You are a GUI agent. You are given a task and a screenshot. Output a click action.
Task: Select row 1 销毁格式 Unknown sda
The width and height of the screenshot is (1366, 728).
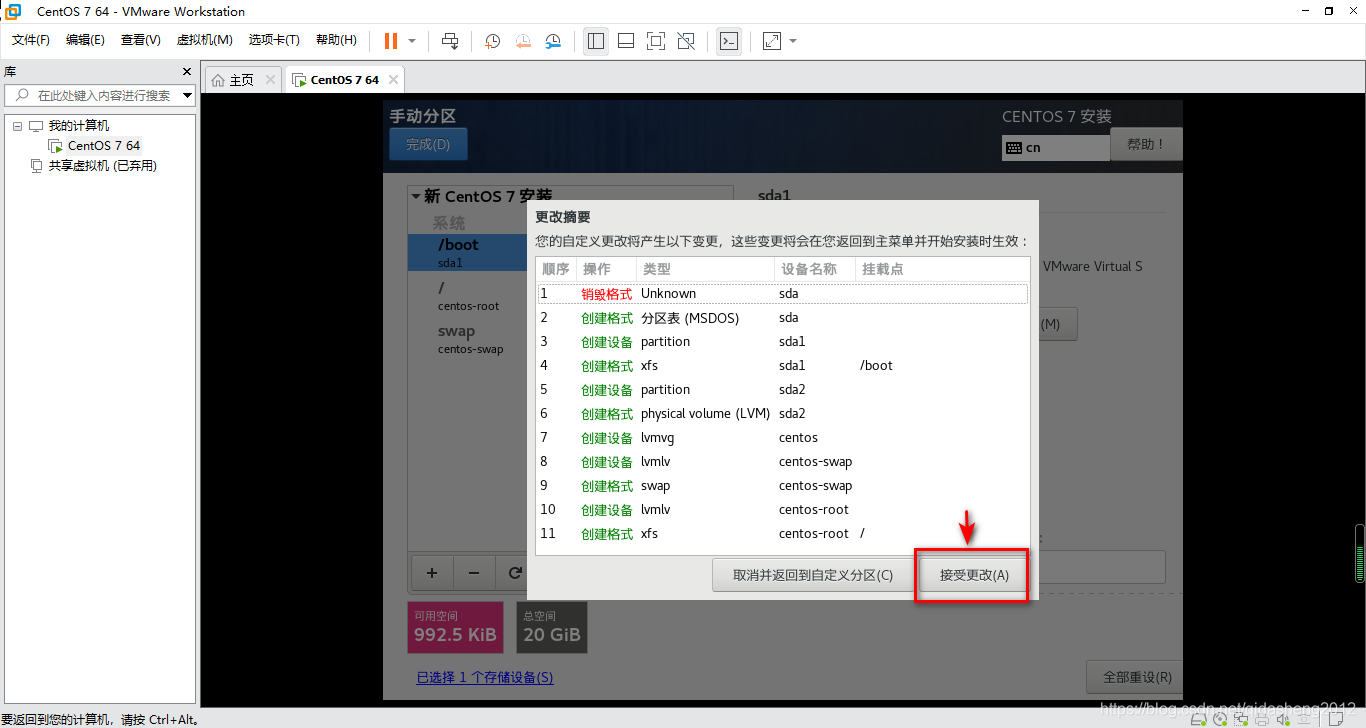click(782, 294)
